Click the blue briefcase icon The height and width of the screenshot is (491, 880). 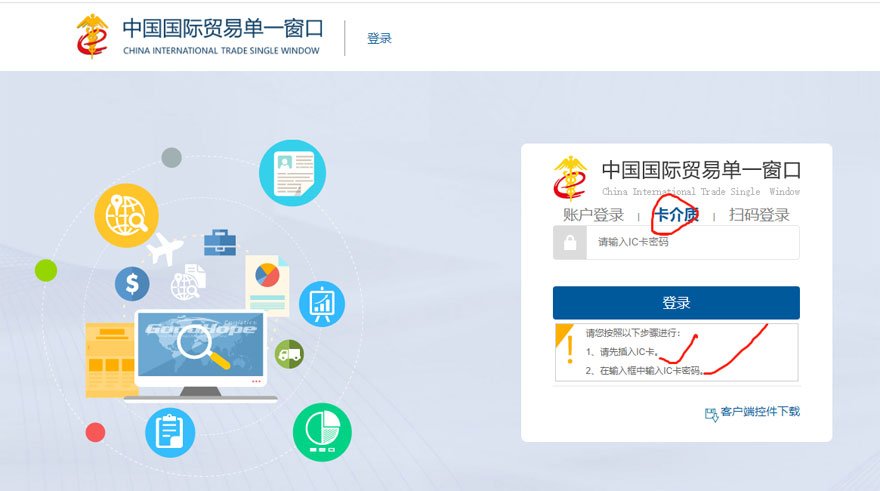tap(220, 242)
